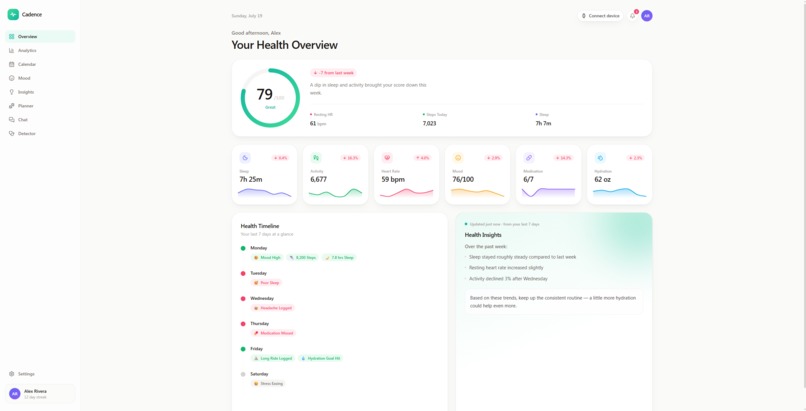
Task: Click the Hydration Goal Hit tag
Action: tap(320, 358)
